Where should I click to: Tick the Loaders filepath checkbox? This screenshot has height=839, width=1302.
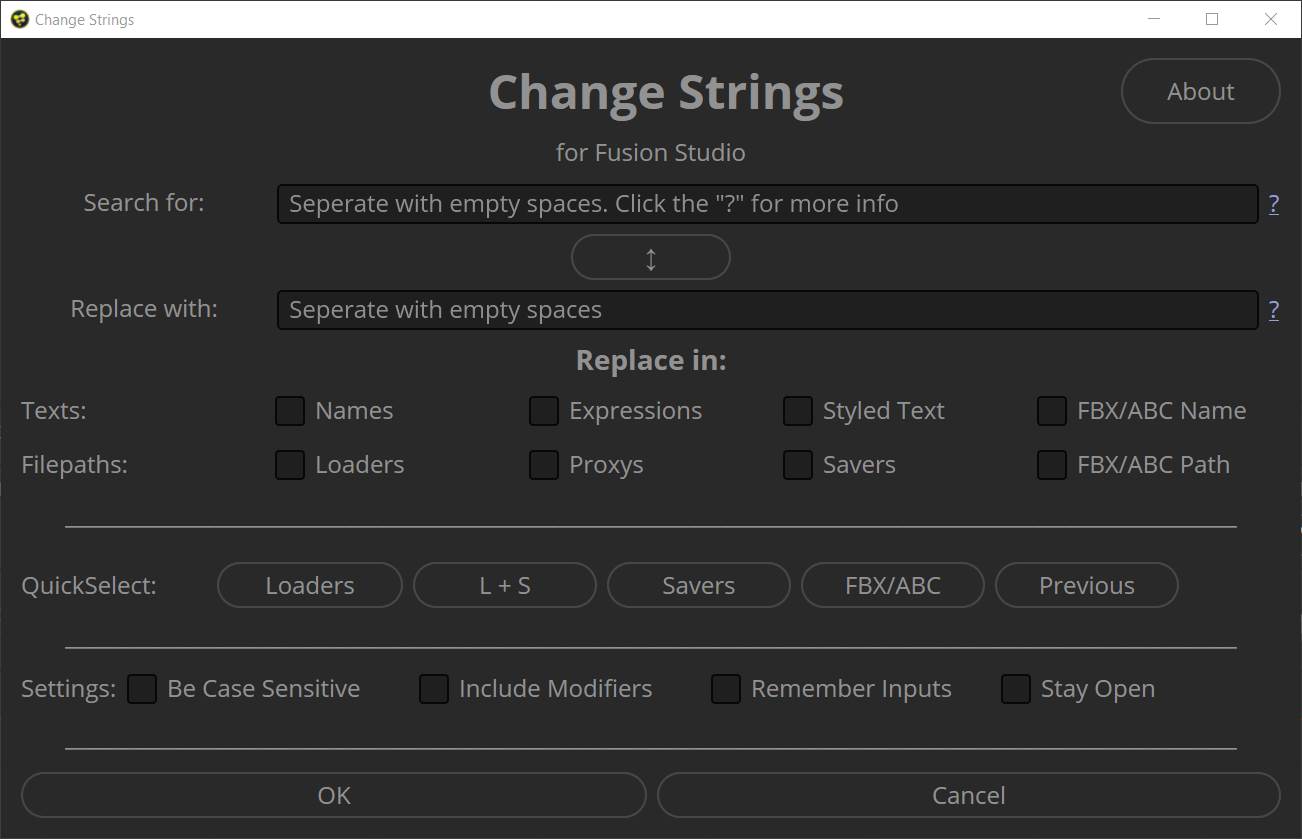(x=290, y=465)
